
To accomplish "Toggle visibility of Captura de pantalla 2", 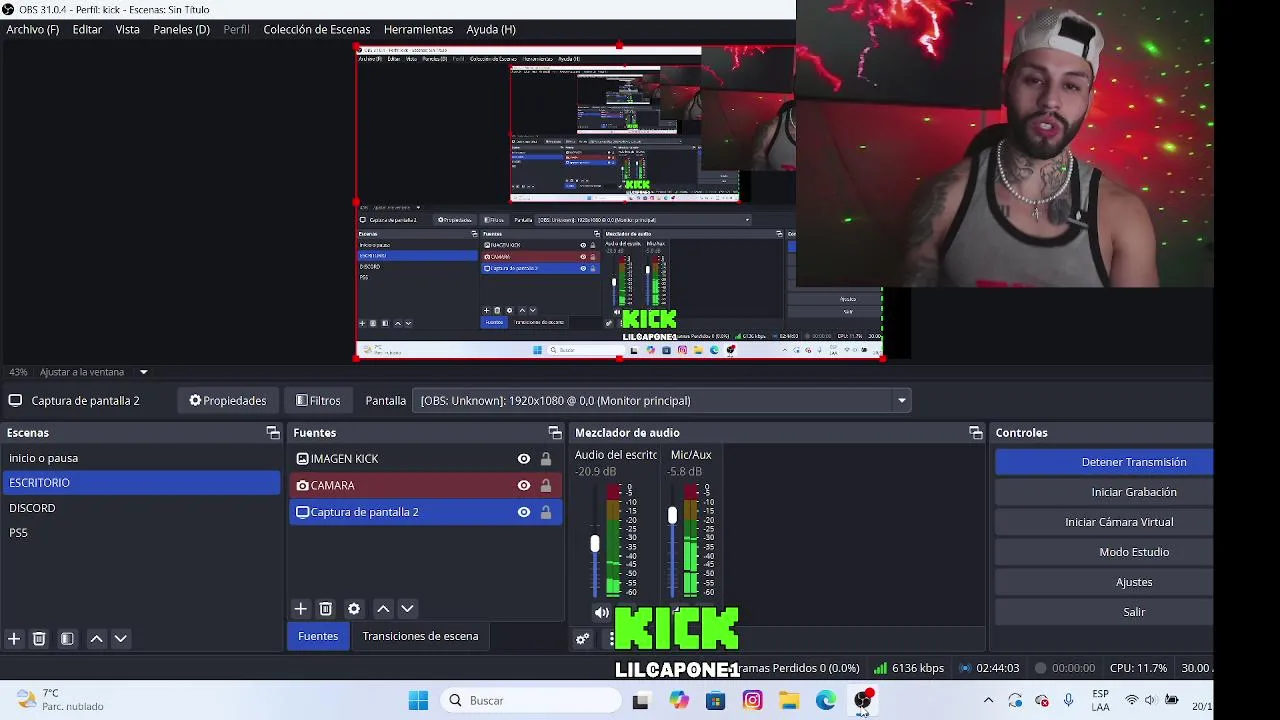I will [523, 512].
